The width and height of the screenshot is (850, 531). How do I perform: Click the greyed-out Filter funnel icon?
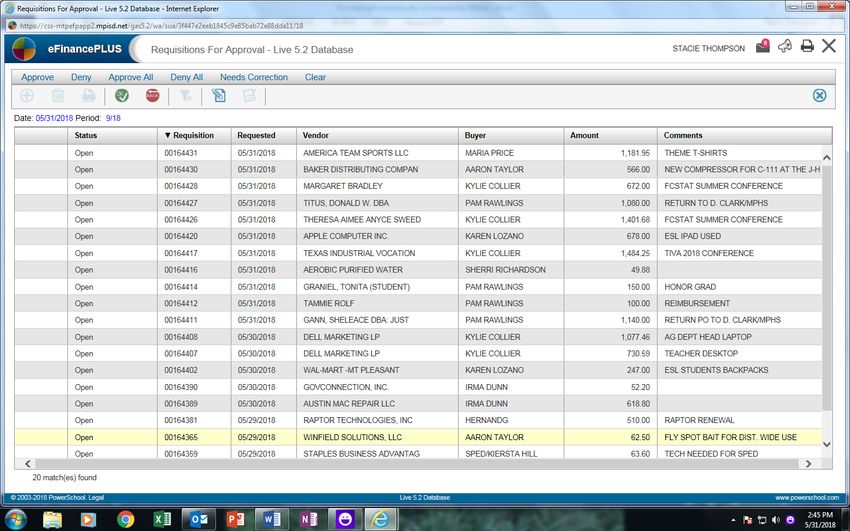185,96
